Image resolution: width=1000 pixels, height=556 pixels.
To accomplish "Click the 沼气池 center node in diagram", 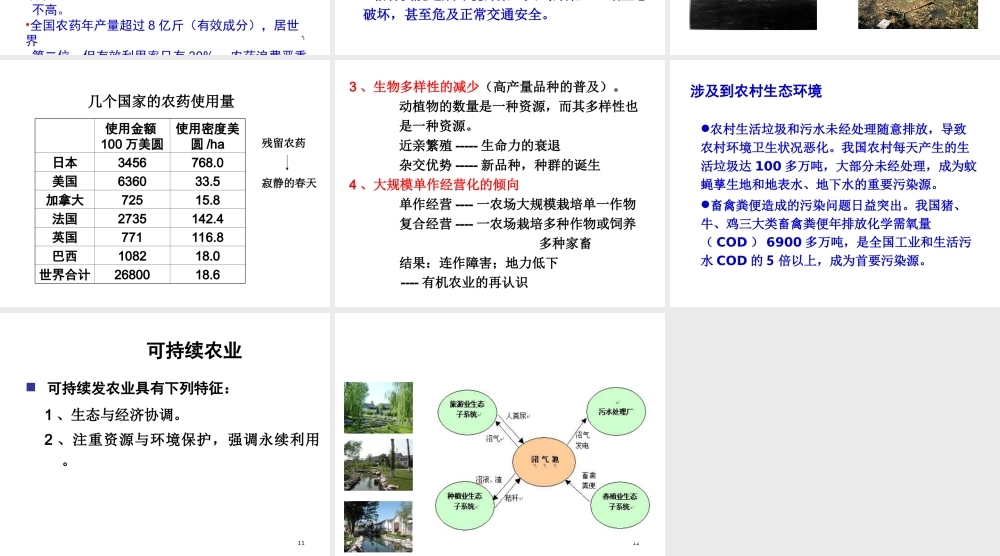I will click(544, 461).
